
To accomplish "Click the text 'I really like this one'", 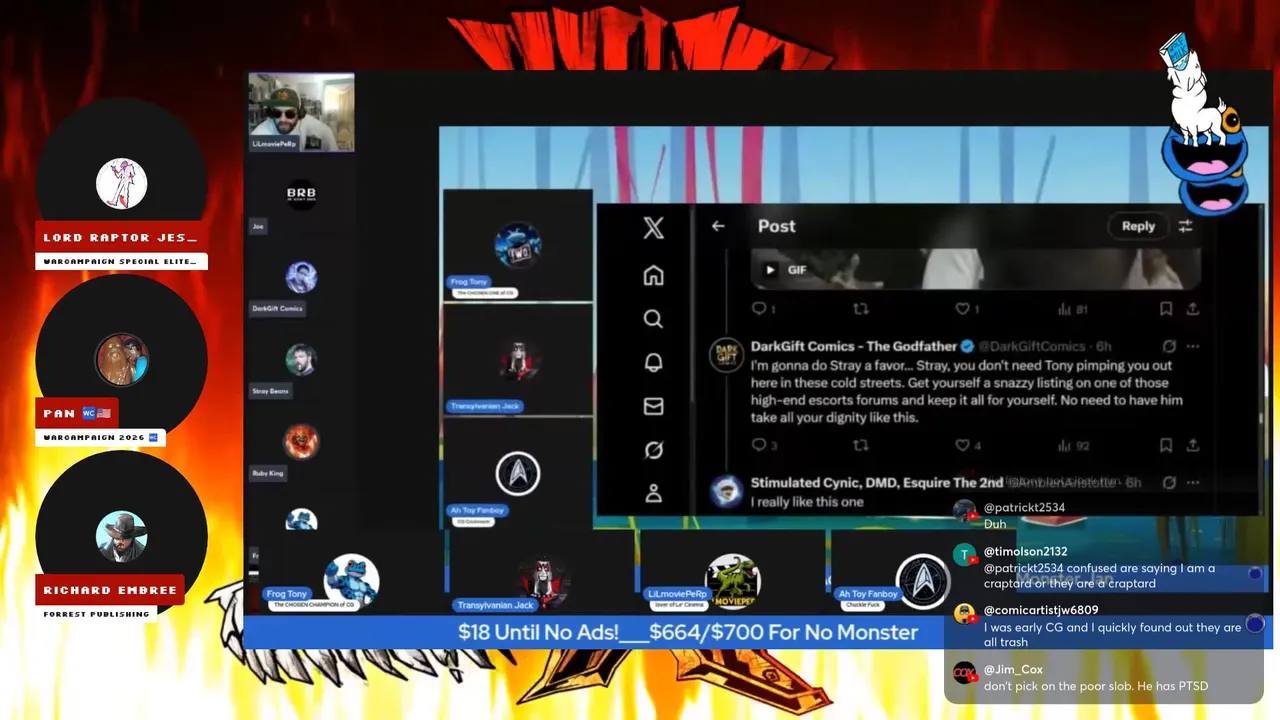I will (807, 502).
